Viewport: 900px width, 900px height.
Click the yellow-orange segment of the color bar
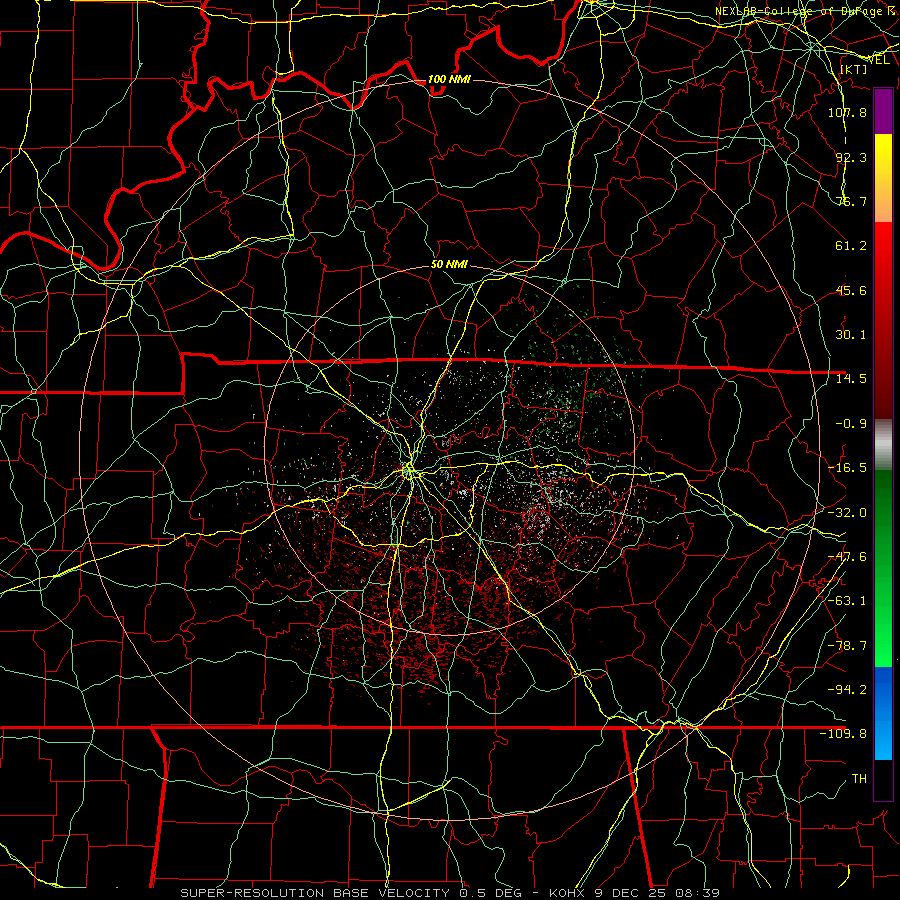pyautogui.click(x=883, y=178)
